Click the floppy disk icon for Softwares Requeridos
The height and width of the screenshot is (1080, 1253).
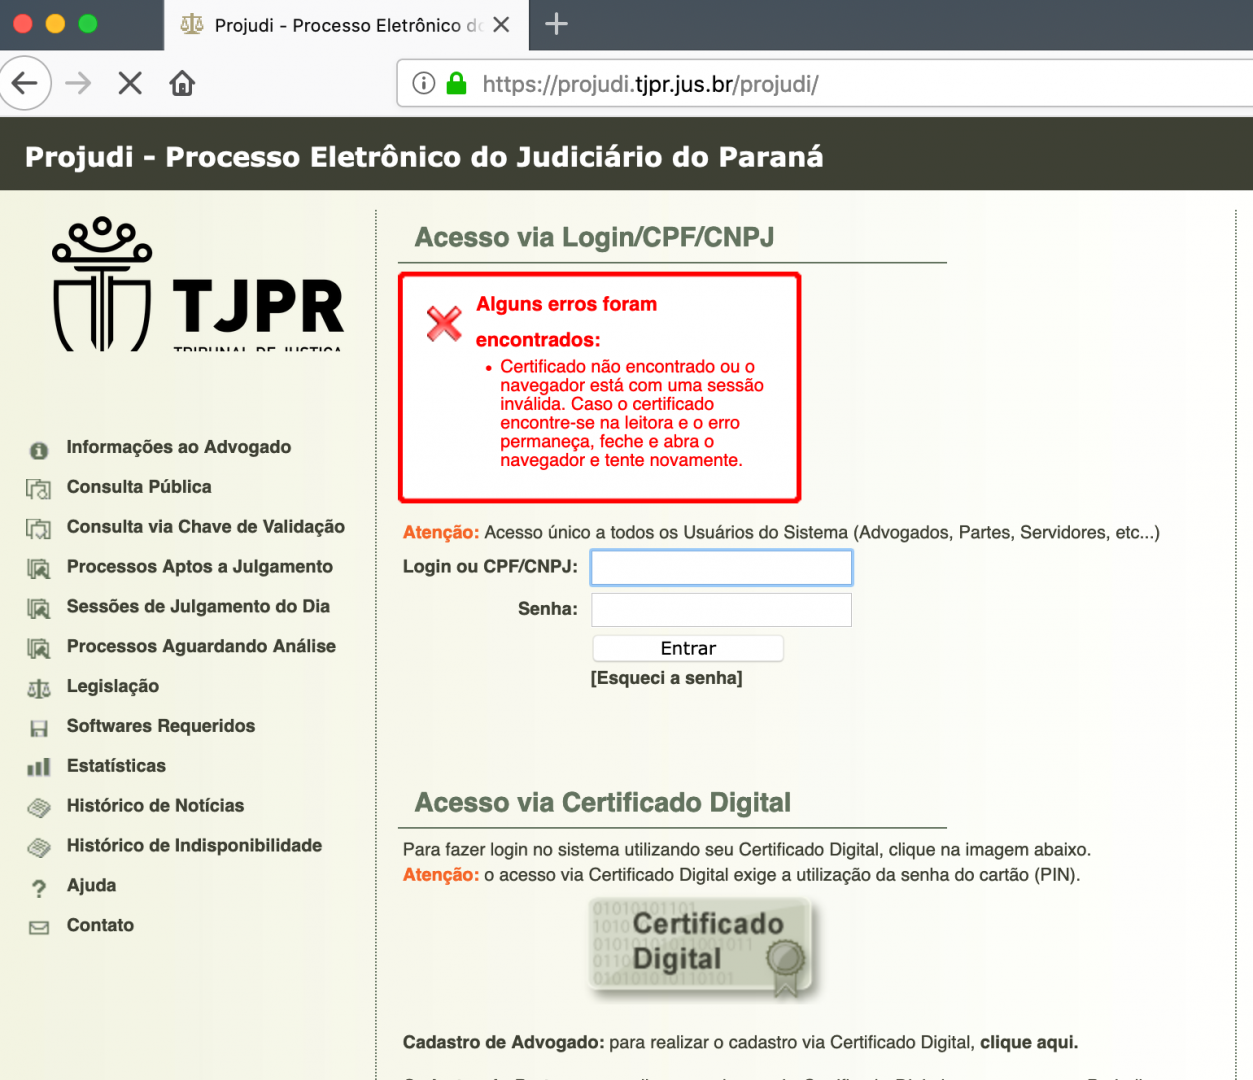tap(39, 729)
